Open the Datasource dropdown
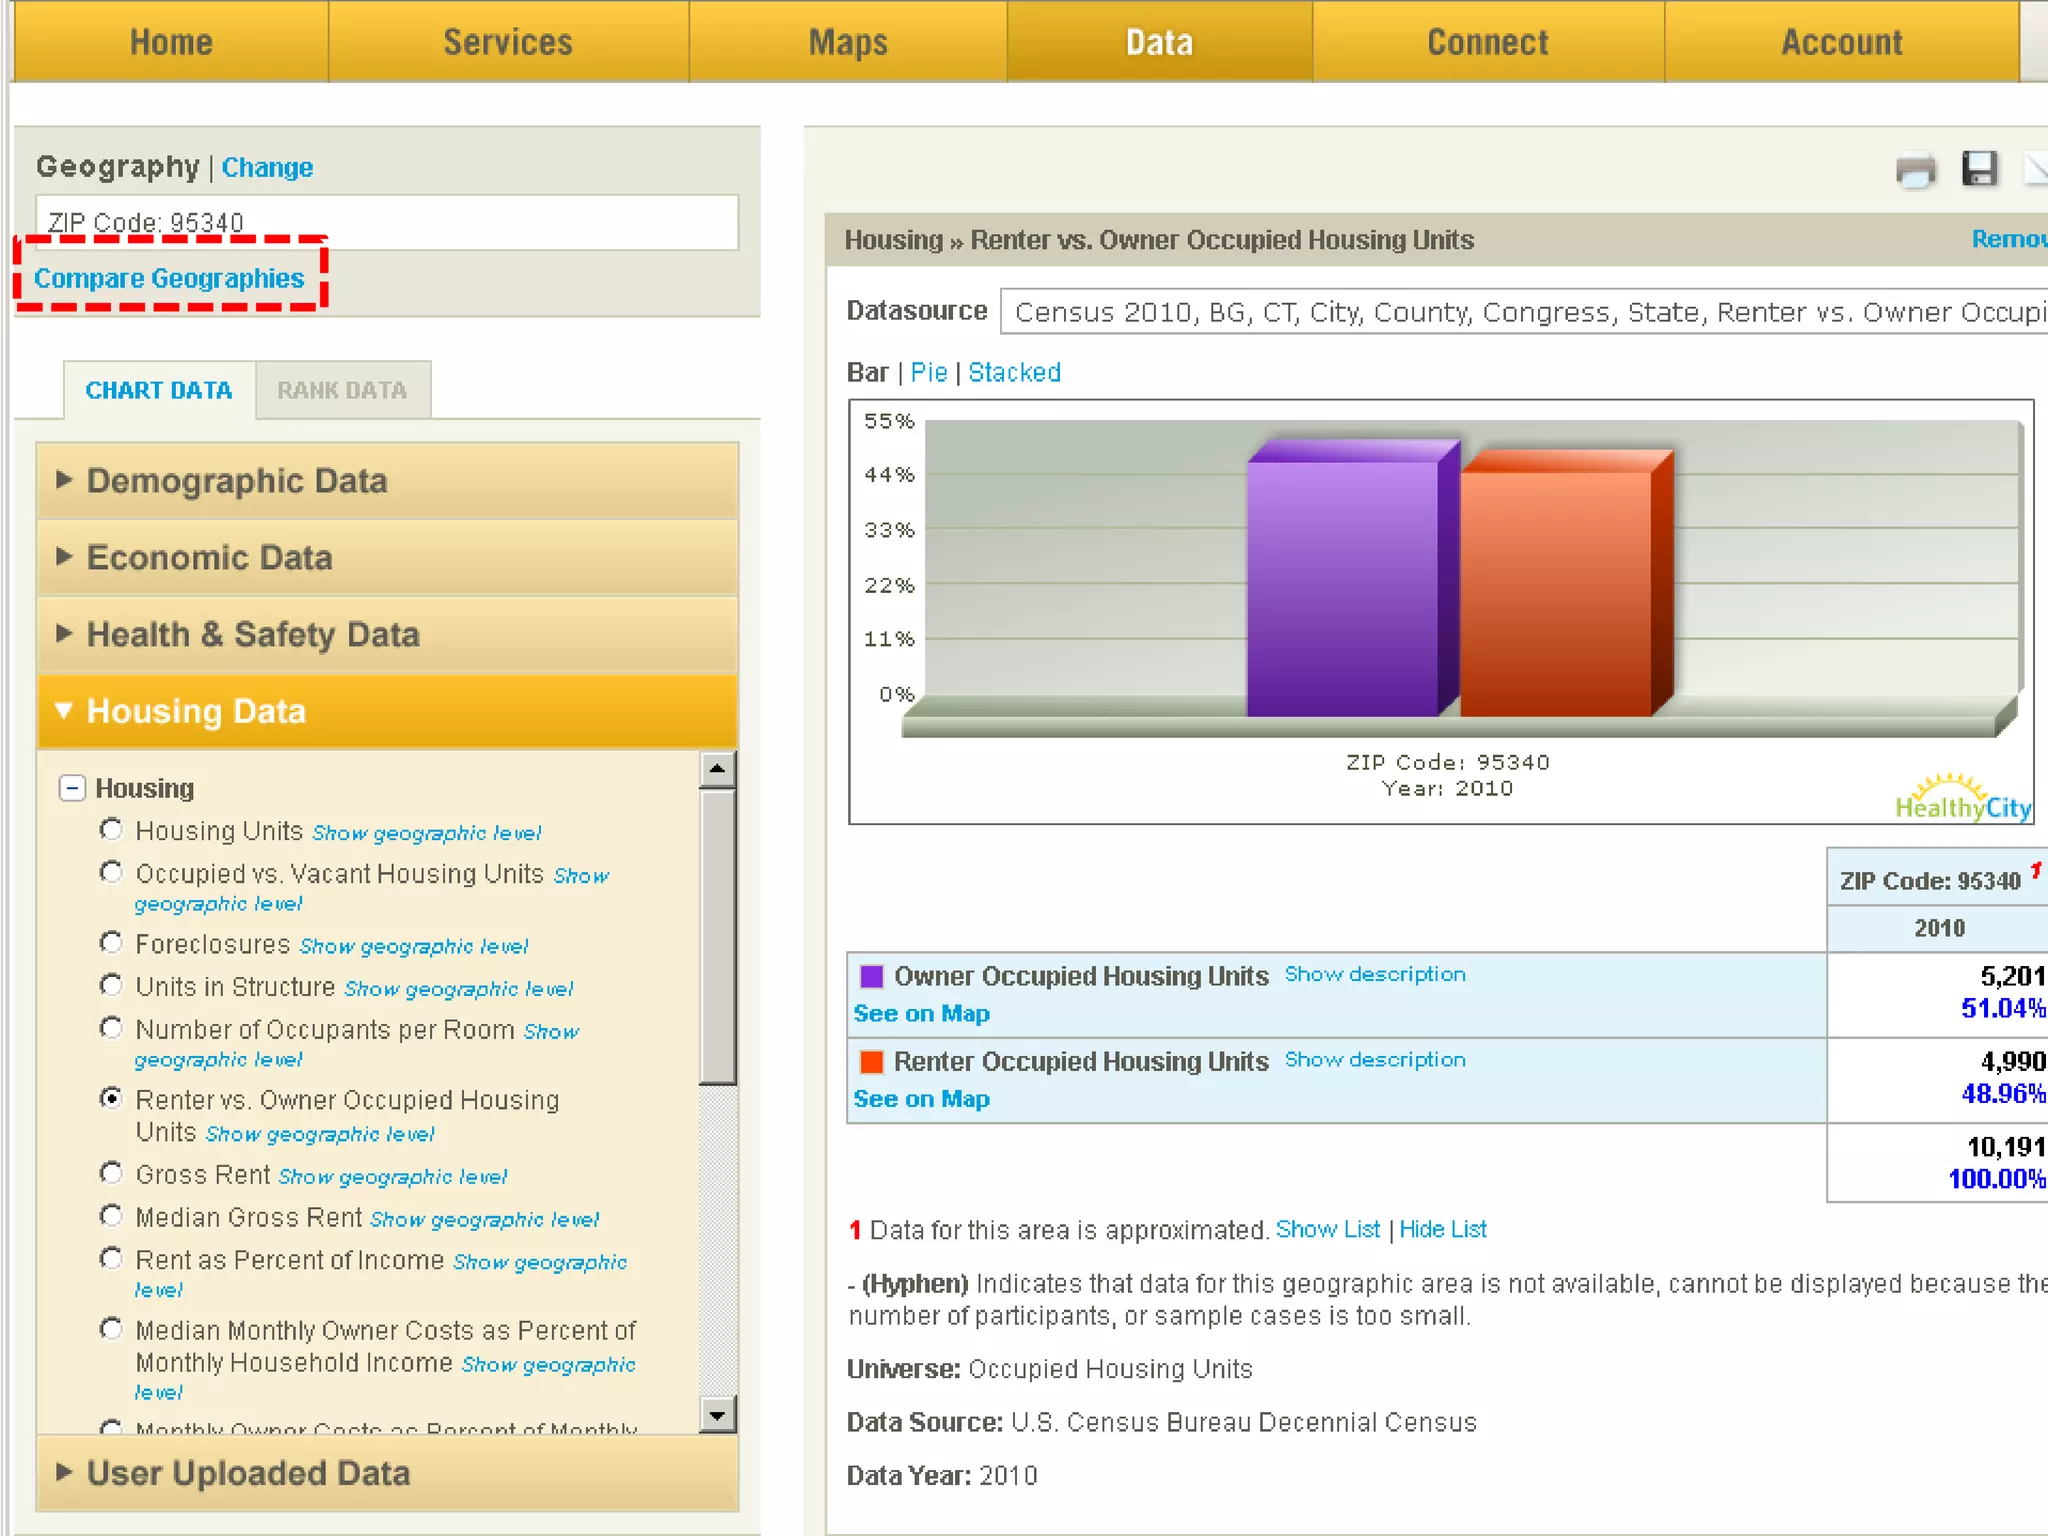This screenshot has height=1536, width=2048. click(x=1524, y=312)
